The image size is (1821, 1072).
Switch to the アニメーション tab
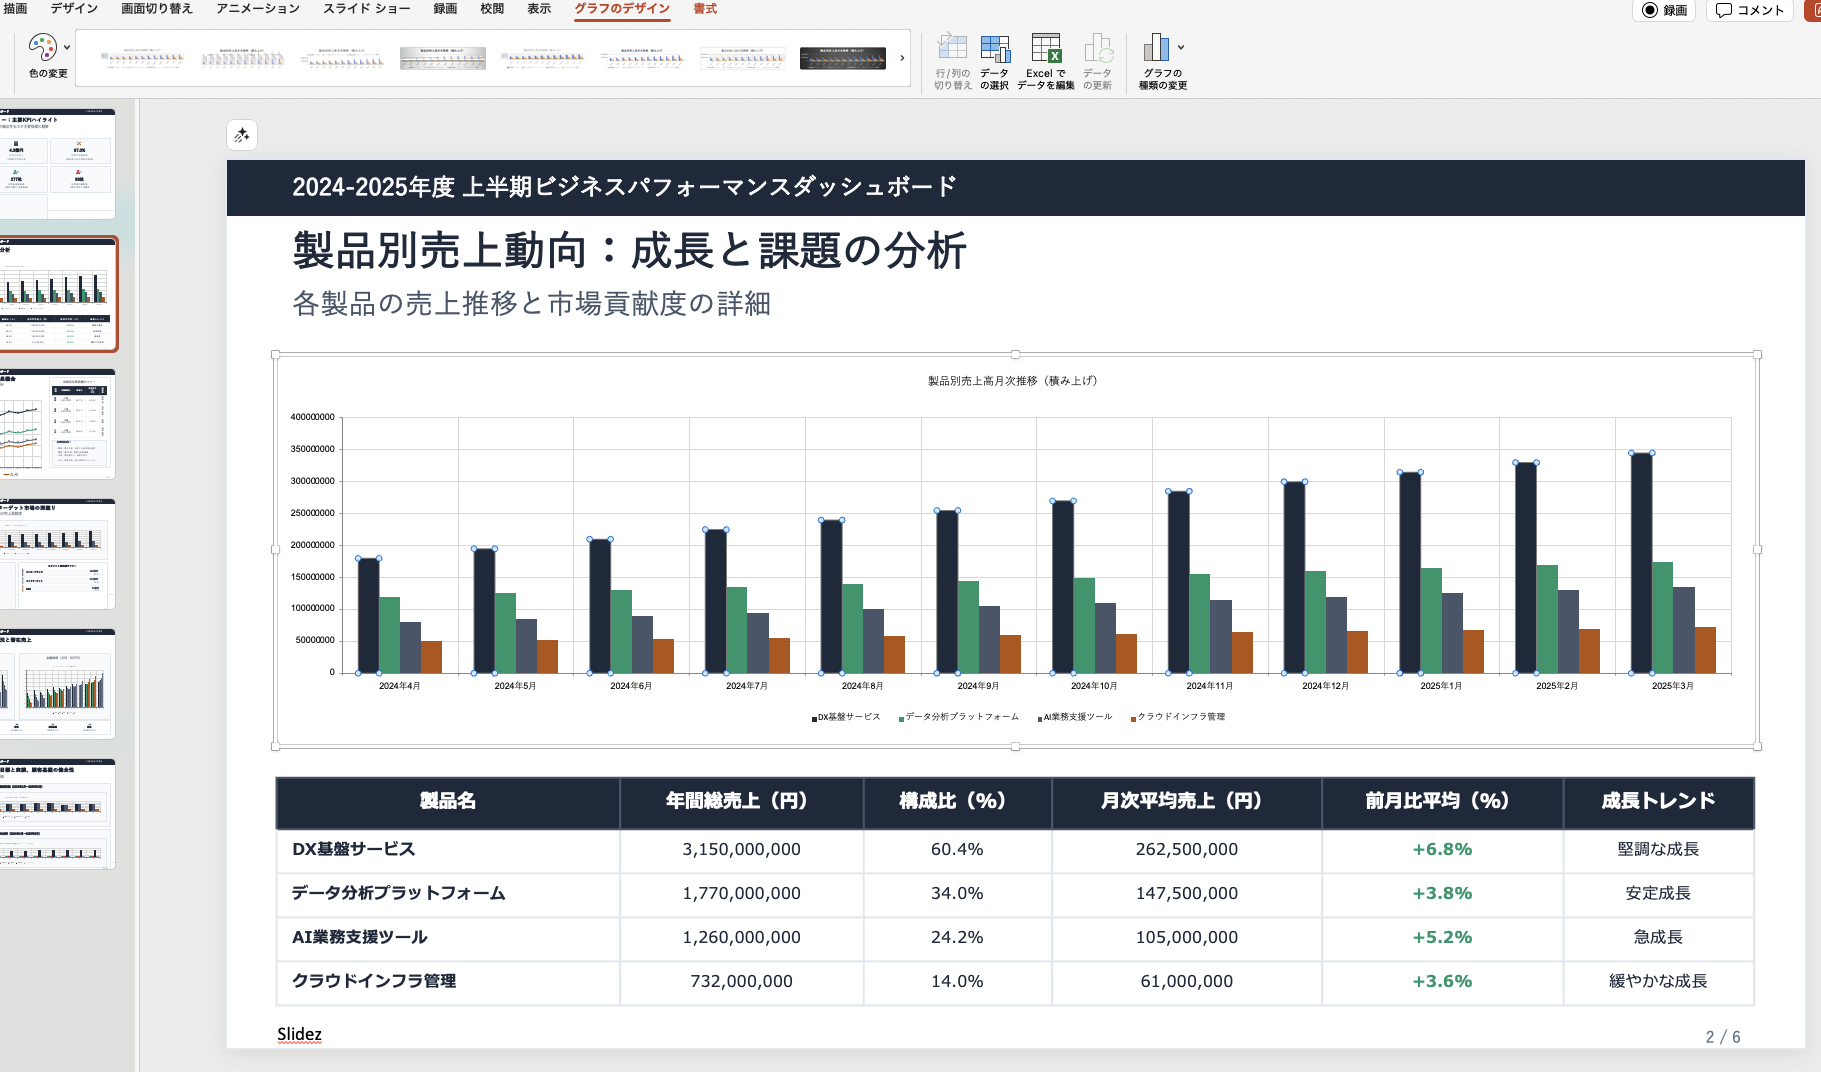point(257,8)
